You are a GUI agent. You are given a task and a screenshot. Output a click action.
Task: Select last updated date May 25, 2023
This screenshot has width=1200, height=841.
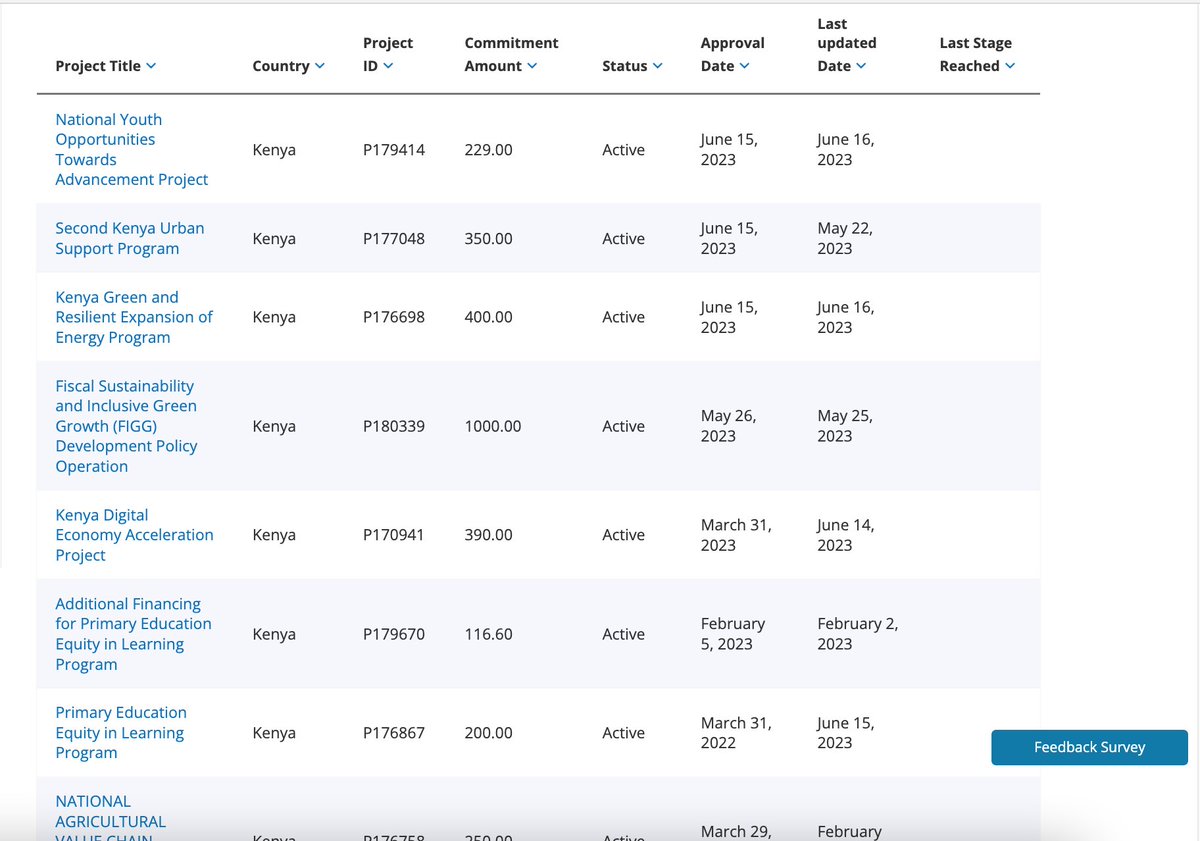pyautogui.click(x=845, y=426)
